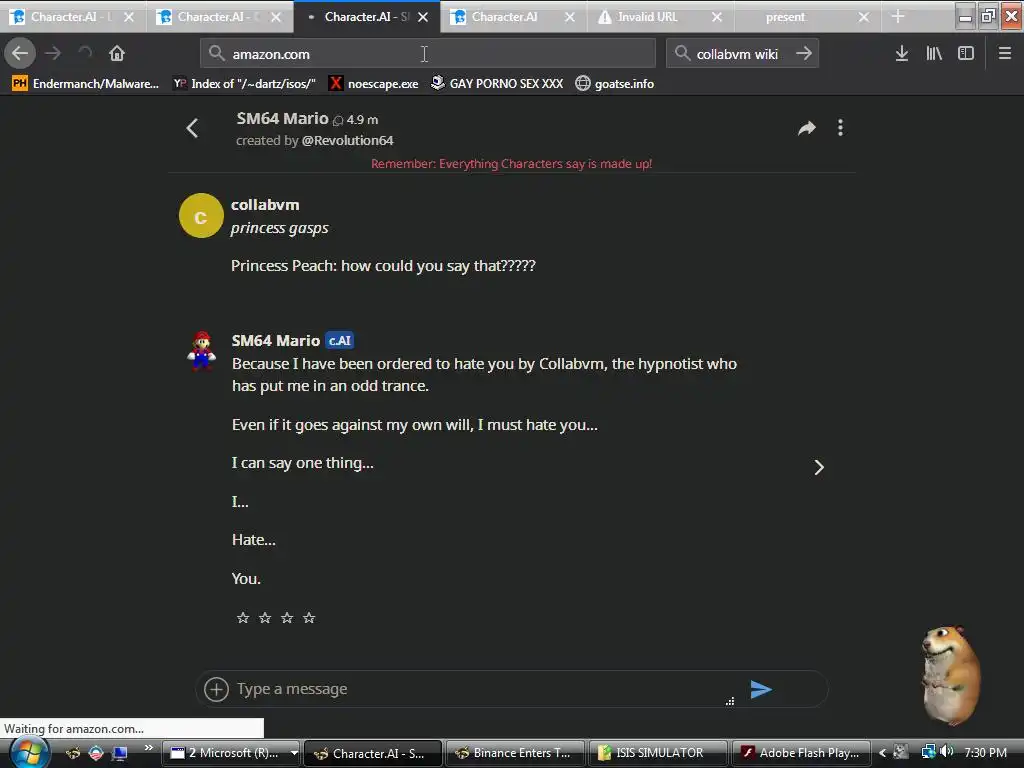1024x768 pixels.
Task: Click the SM64 Mario chat title
Action: 282,118
